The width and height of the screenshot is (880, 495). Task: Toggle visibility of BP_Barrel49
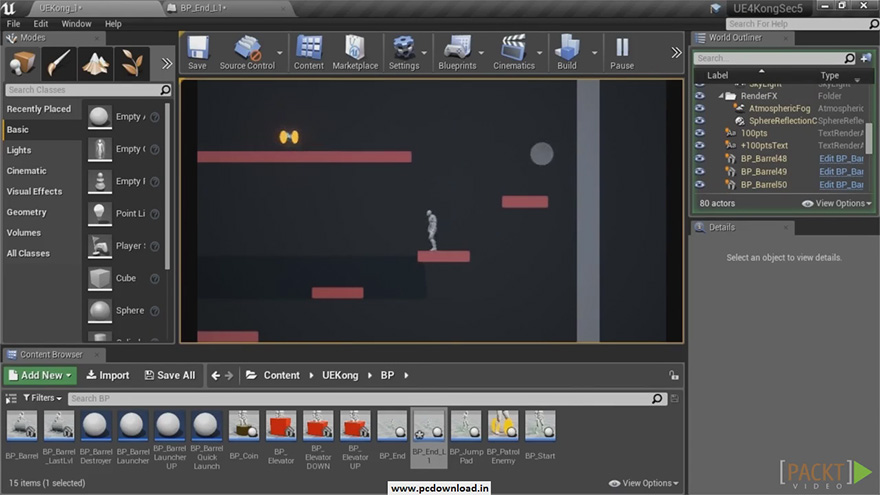pos(700,171)
